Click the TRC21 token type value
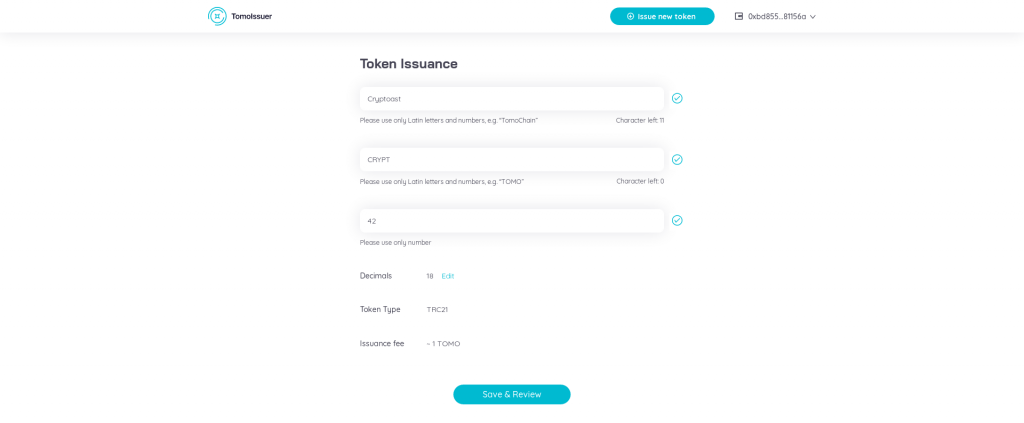The height and width of the screenshot is (423, 1024). [437, 310]
